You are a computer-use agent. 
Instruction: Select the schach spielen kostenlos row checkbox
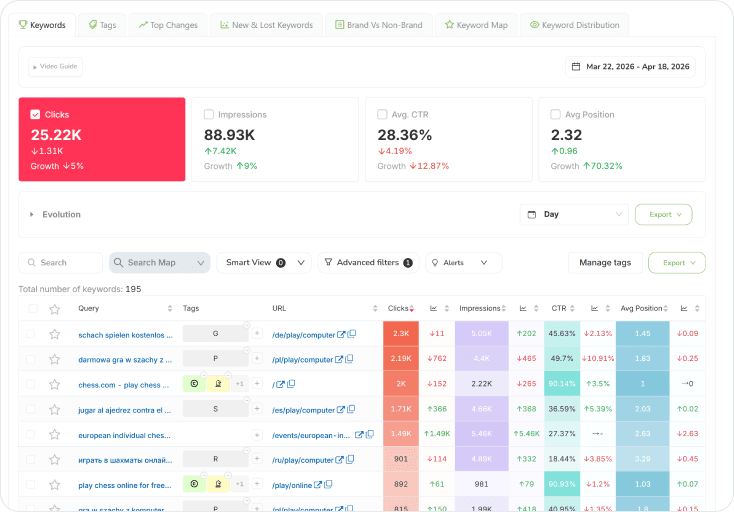pyautogui.click(x=31, y=334)
